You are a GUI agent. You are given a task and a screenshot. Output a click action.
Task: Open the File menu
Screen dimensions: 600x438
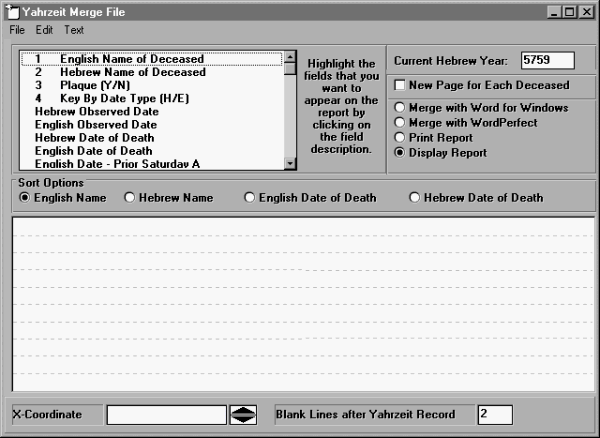click(x=17, y=30)
